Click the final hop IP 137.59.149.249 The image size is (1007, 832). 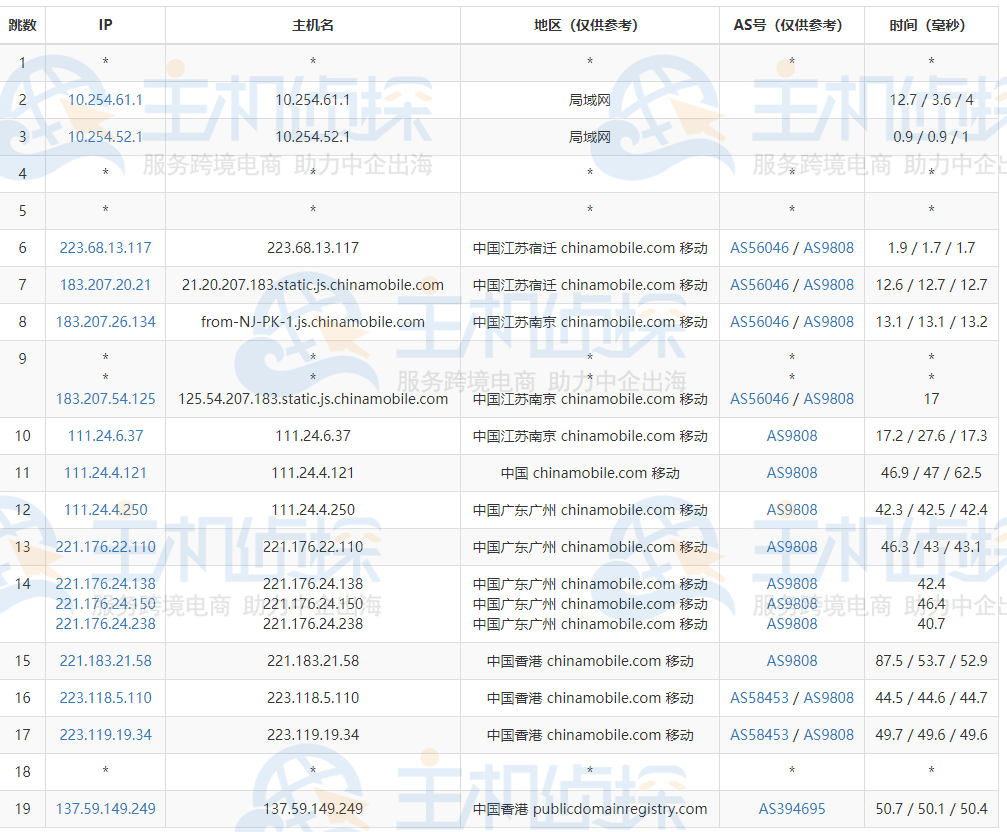[104, 808]
